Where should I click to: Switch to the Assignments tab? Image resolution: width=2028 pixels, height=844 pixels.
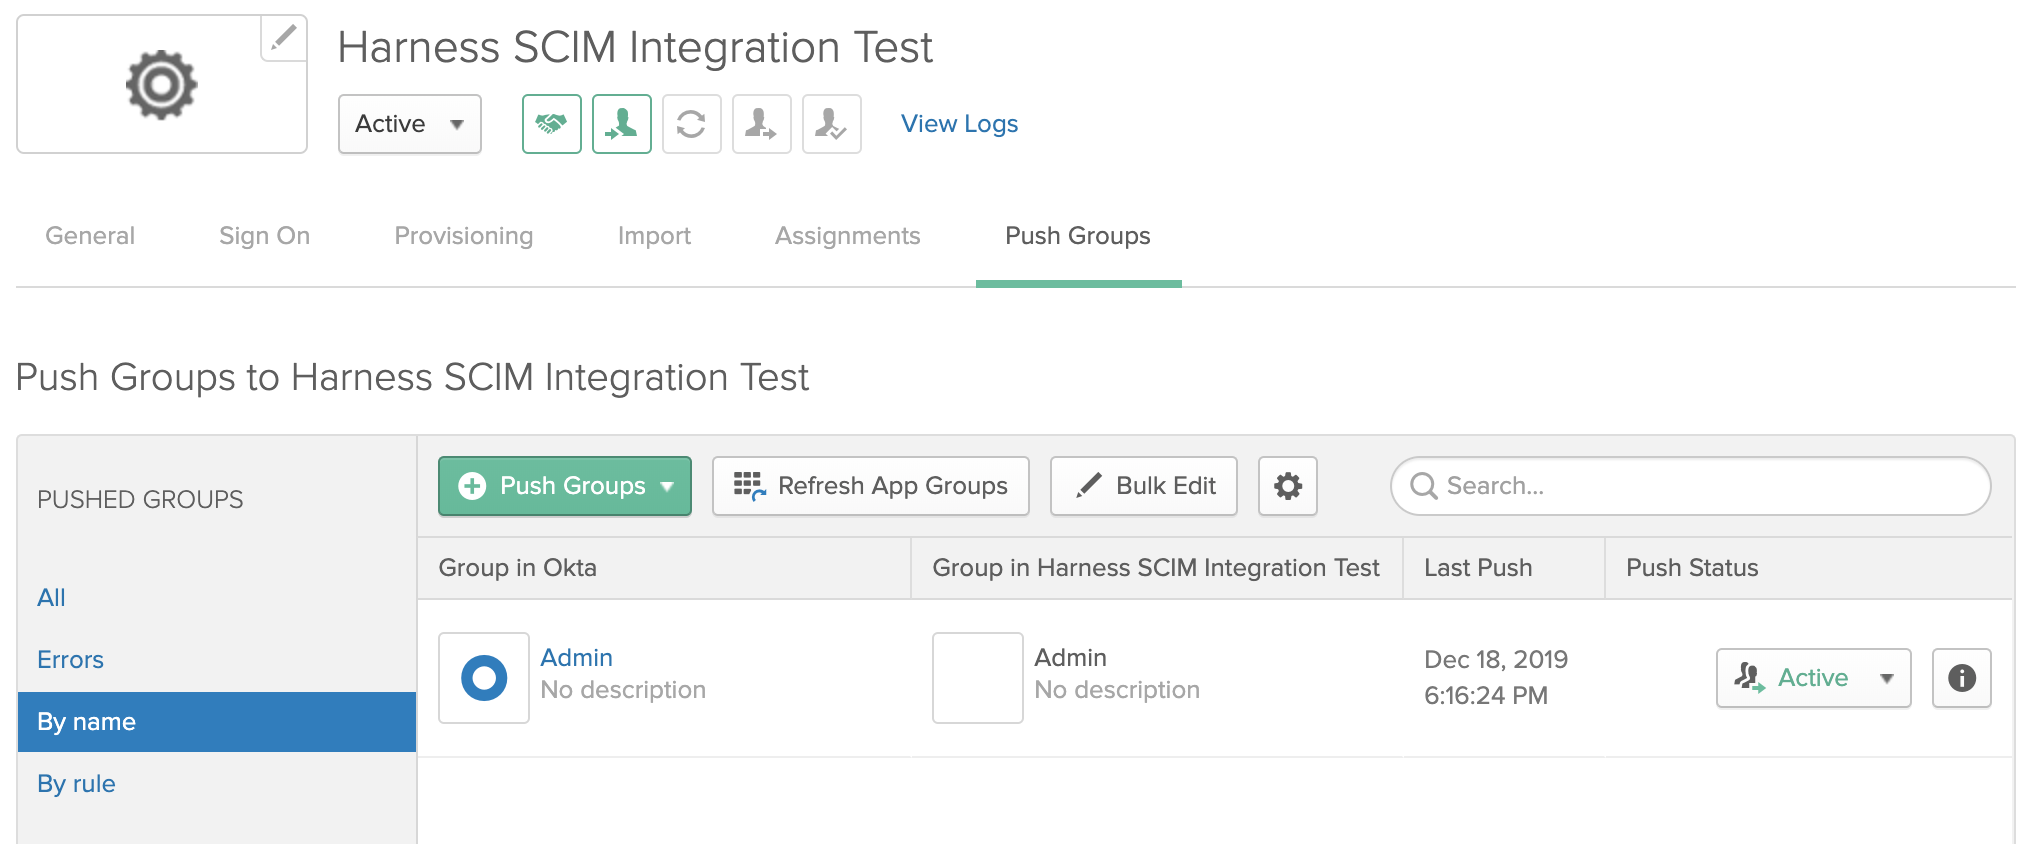pos(847,236)
